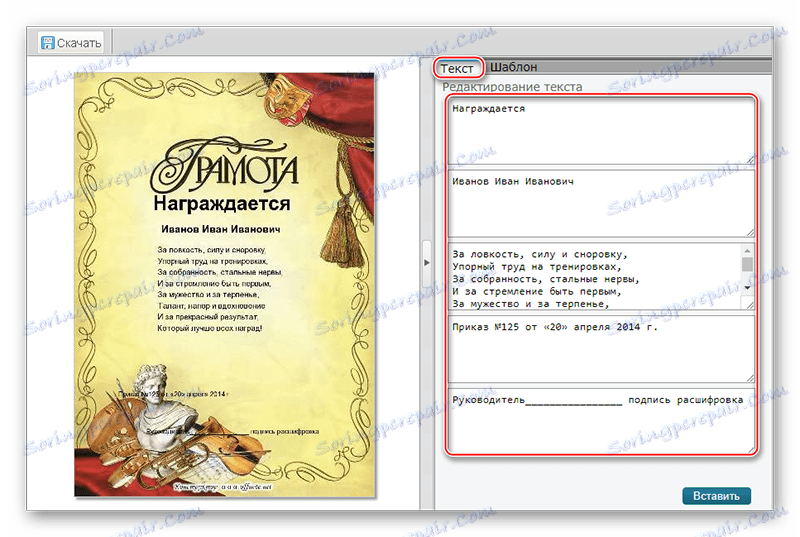
Task: Edit the Руководитель signature field
Action: point(602,421)
